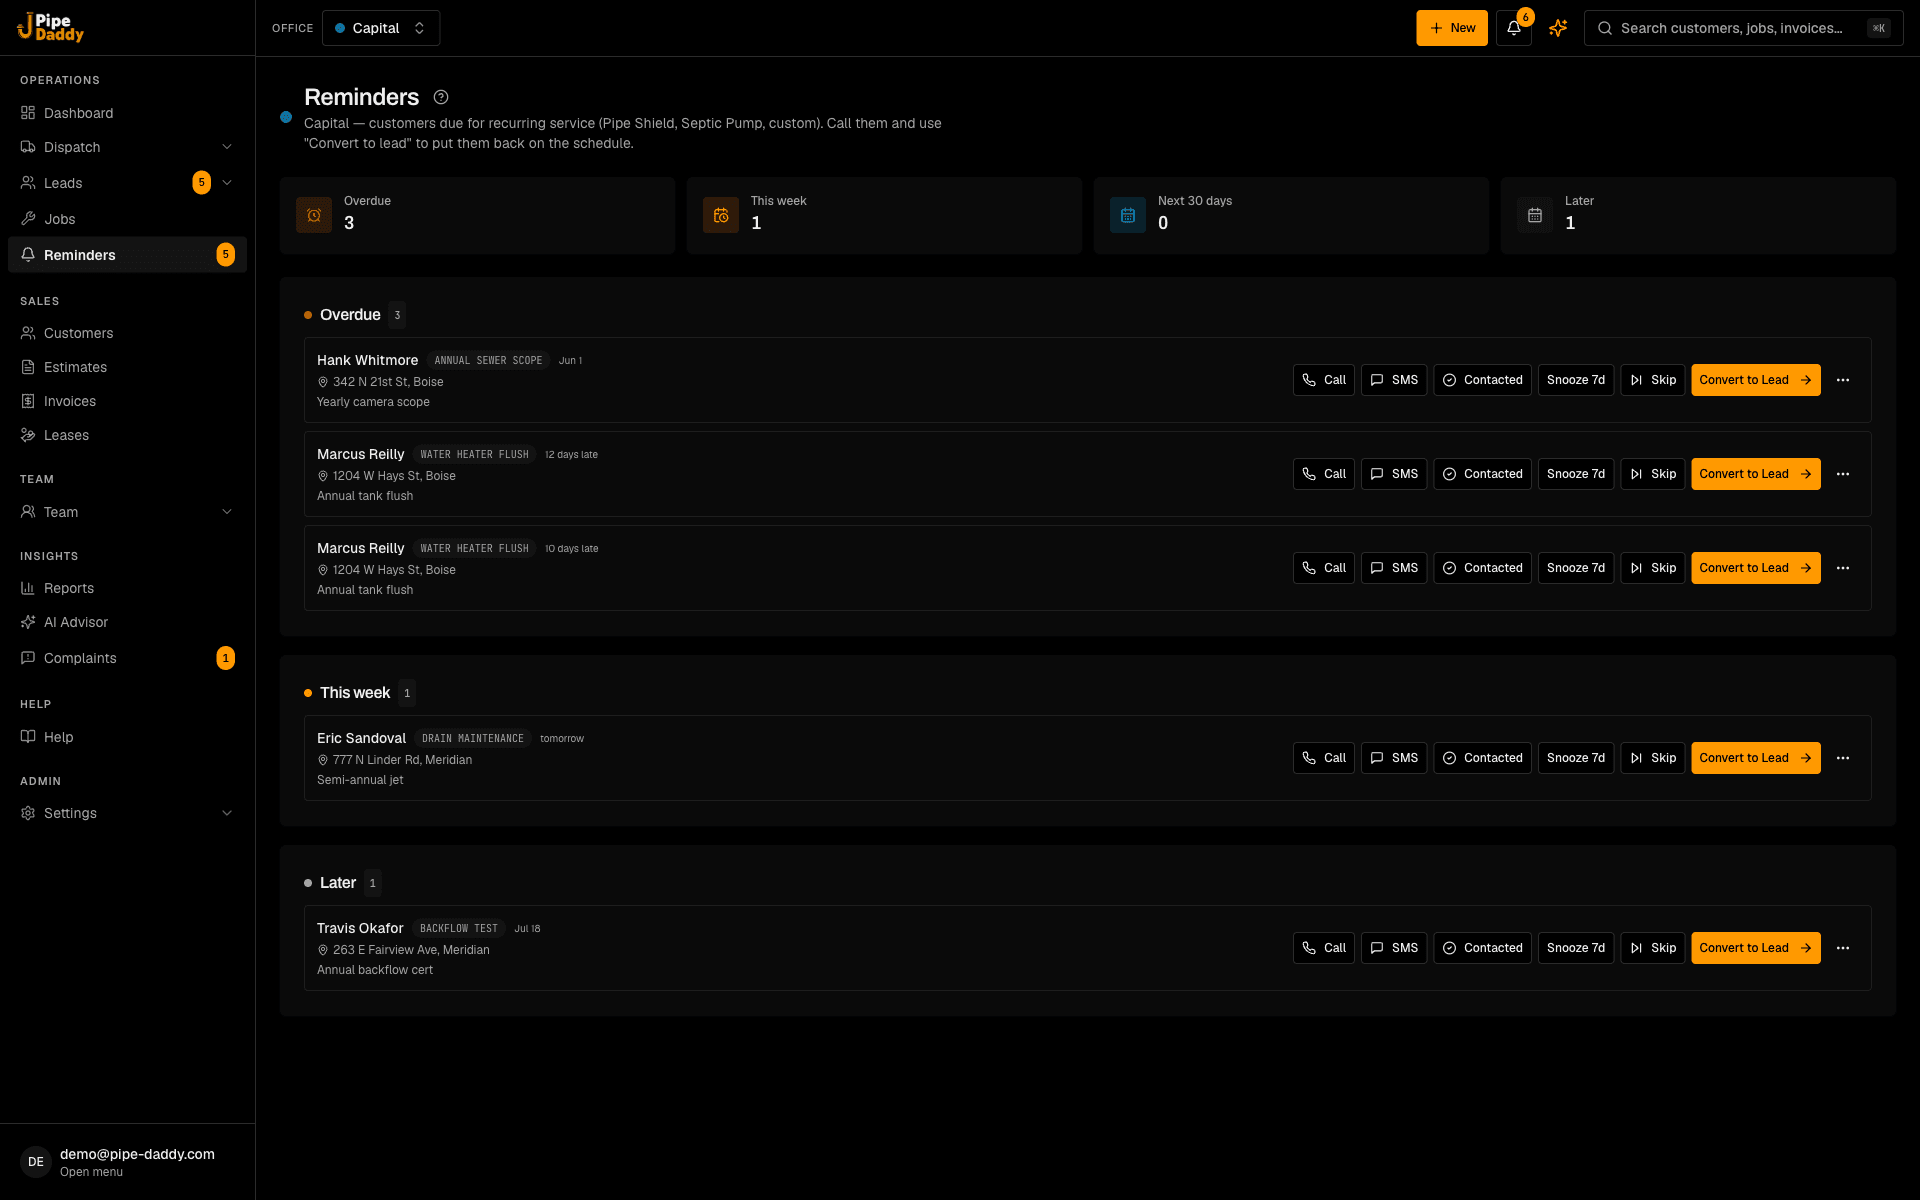Open the Customers page

click(x=127, y=333)
